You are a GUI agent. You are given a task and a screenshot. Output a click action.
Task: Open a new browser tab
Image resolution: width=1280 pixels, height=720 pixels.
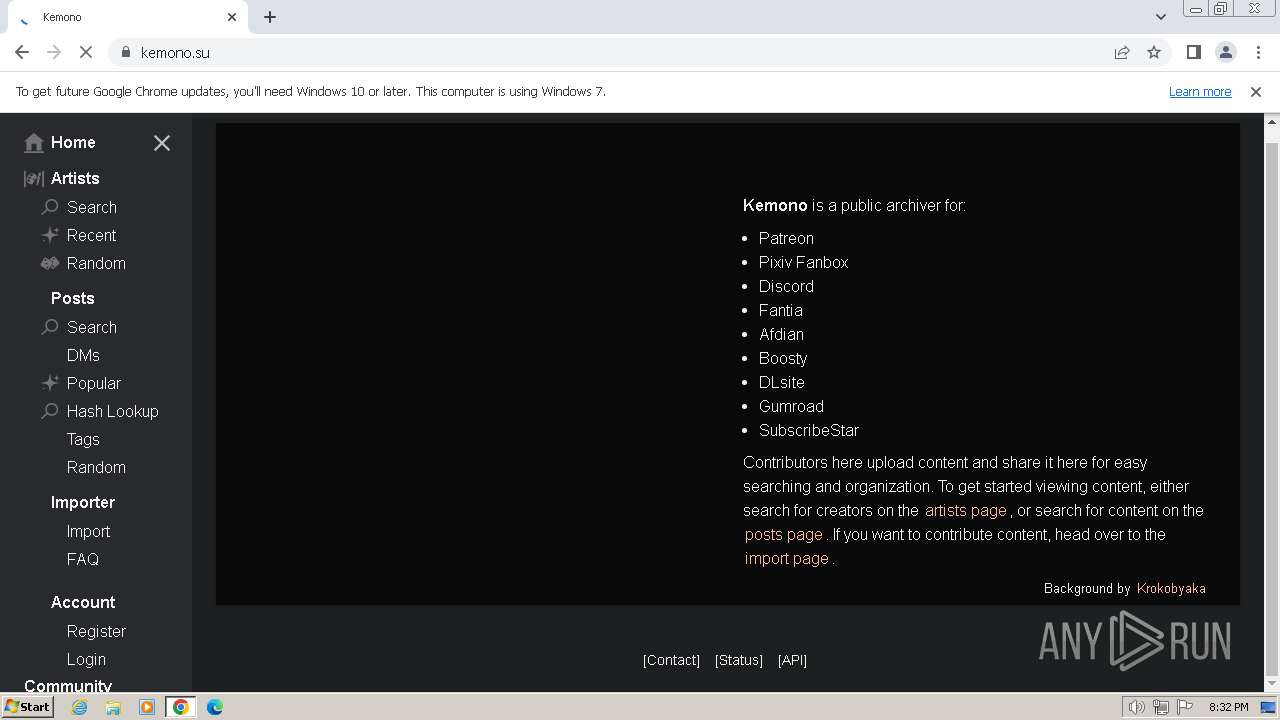point(270,17)
